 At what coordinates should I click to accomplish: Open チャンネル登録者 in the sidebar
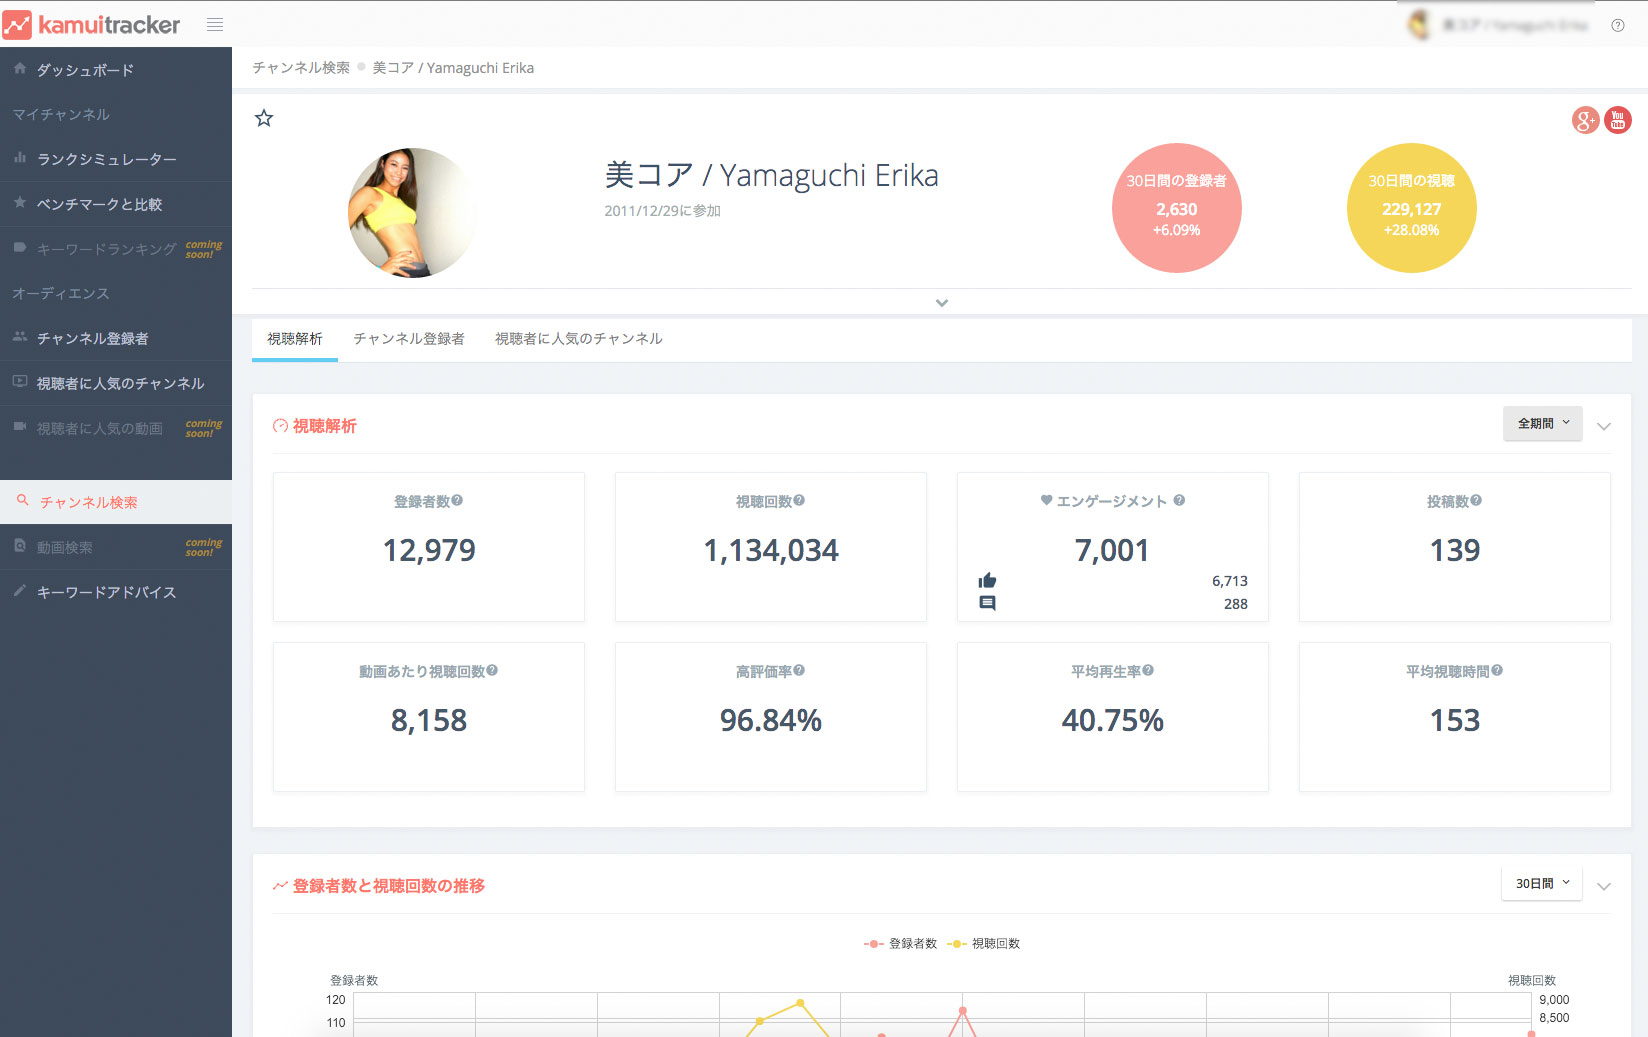coord(116,338)
